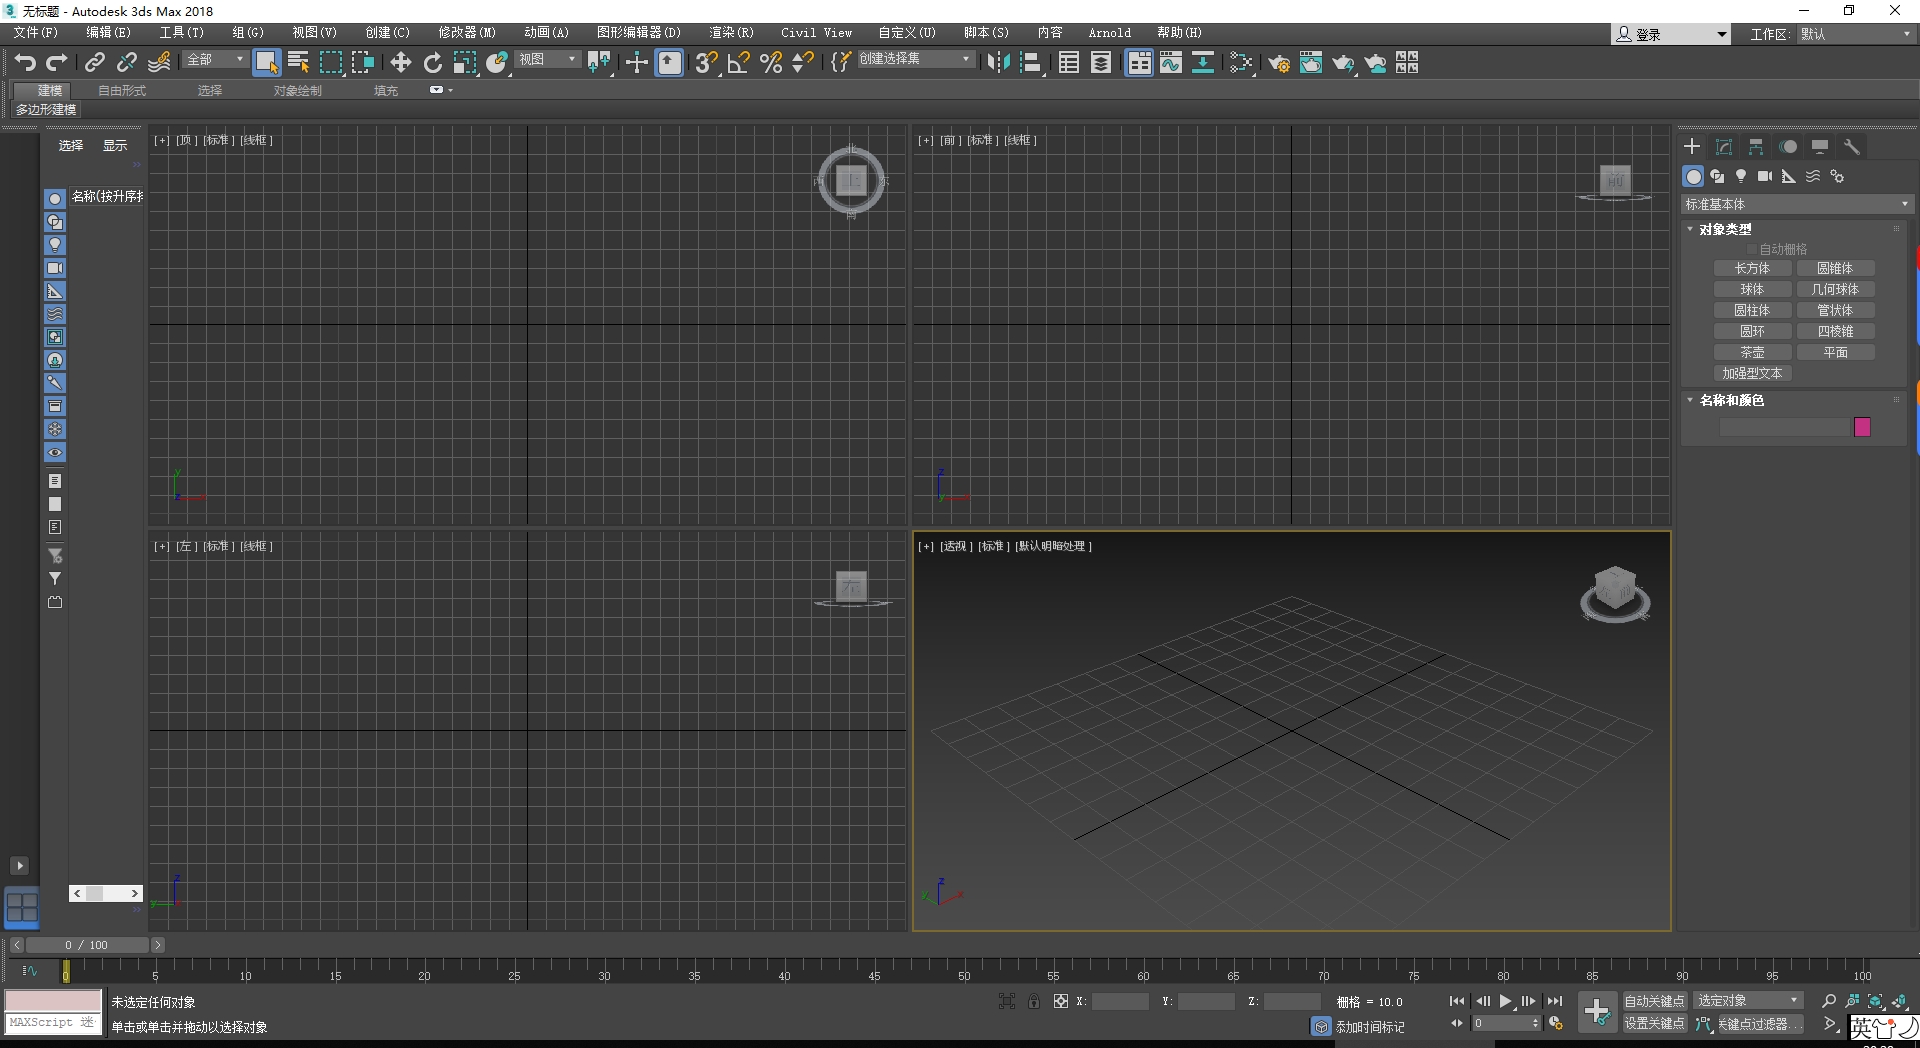The image size is (1920, 1048).
Task: Switch to the Modify command panel
Action: (x=1723, y=146)
